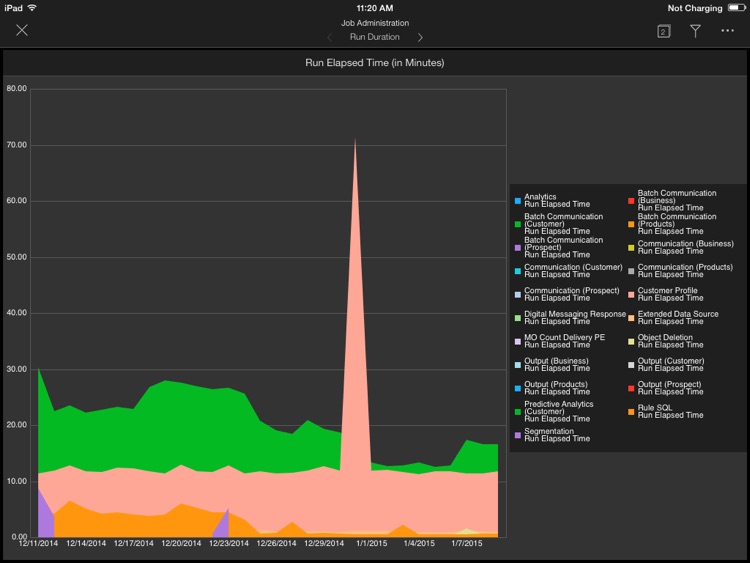
Task: Tap the Job Administration title
Action: (x=375, y=23)
